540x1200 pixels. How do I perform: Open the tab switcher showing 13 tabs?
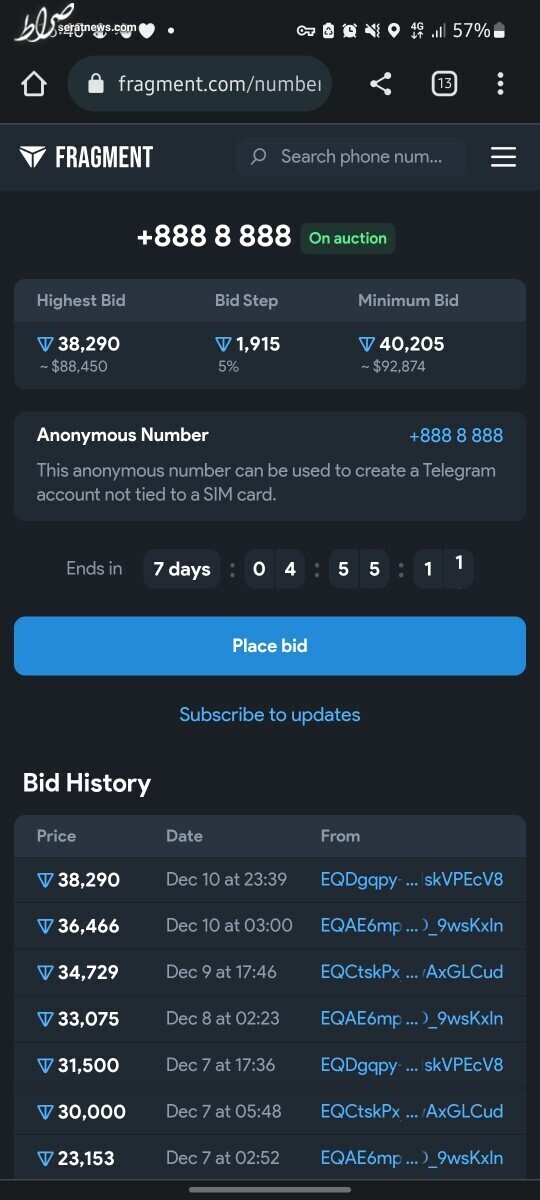point(444,84)
